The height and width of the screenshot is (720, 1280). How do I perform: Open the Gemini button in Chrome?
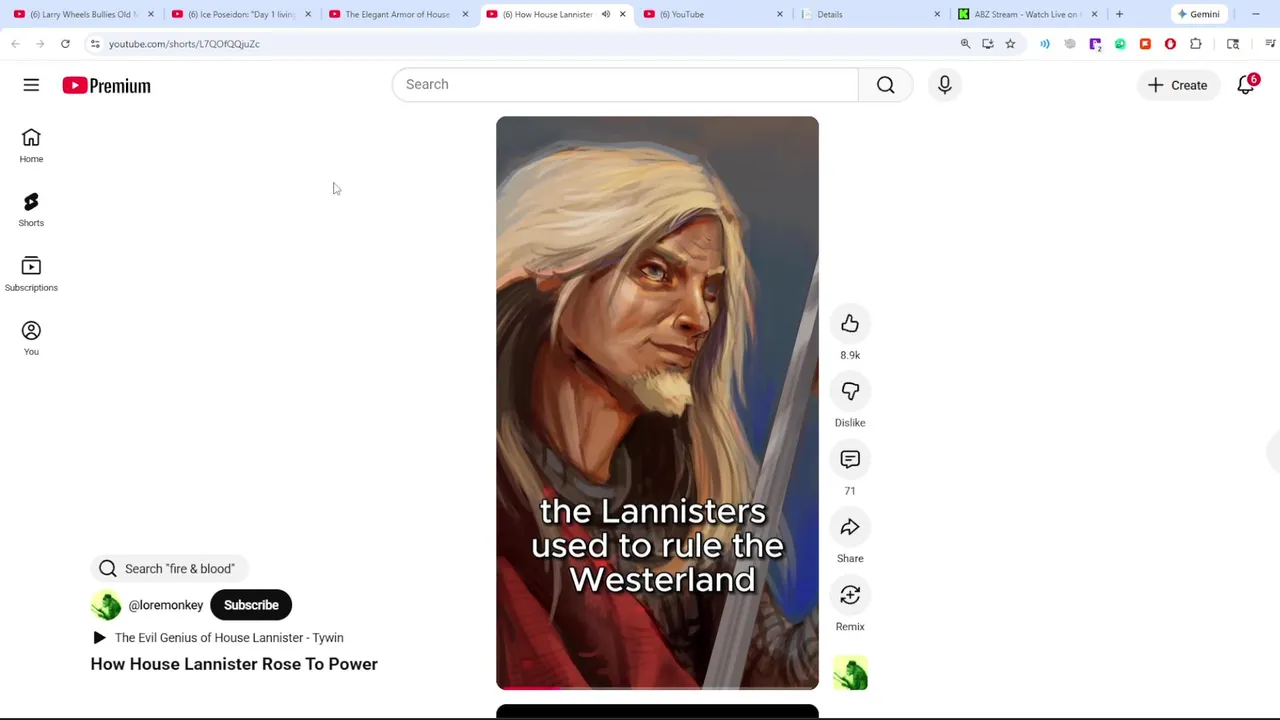(1198, 14)
